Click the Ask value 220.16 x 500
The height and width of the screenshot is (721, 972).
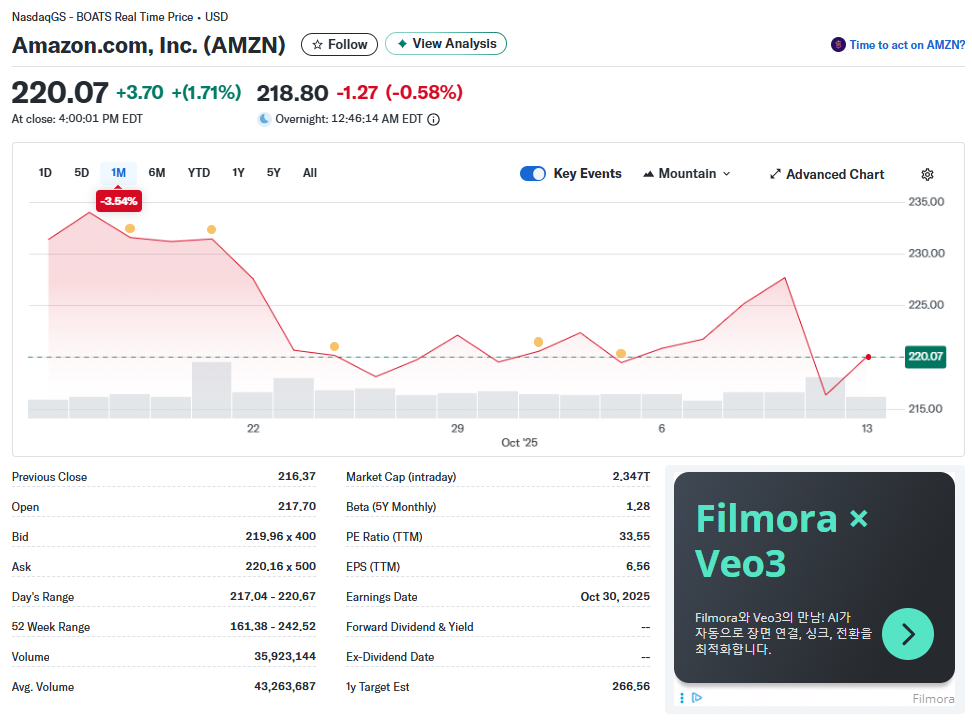coord(280,566)
